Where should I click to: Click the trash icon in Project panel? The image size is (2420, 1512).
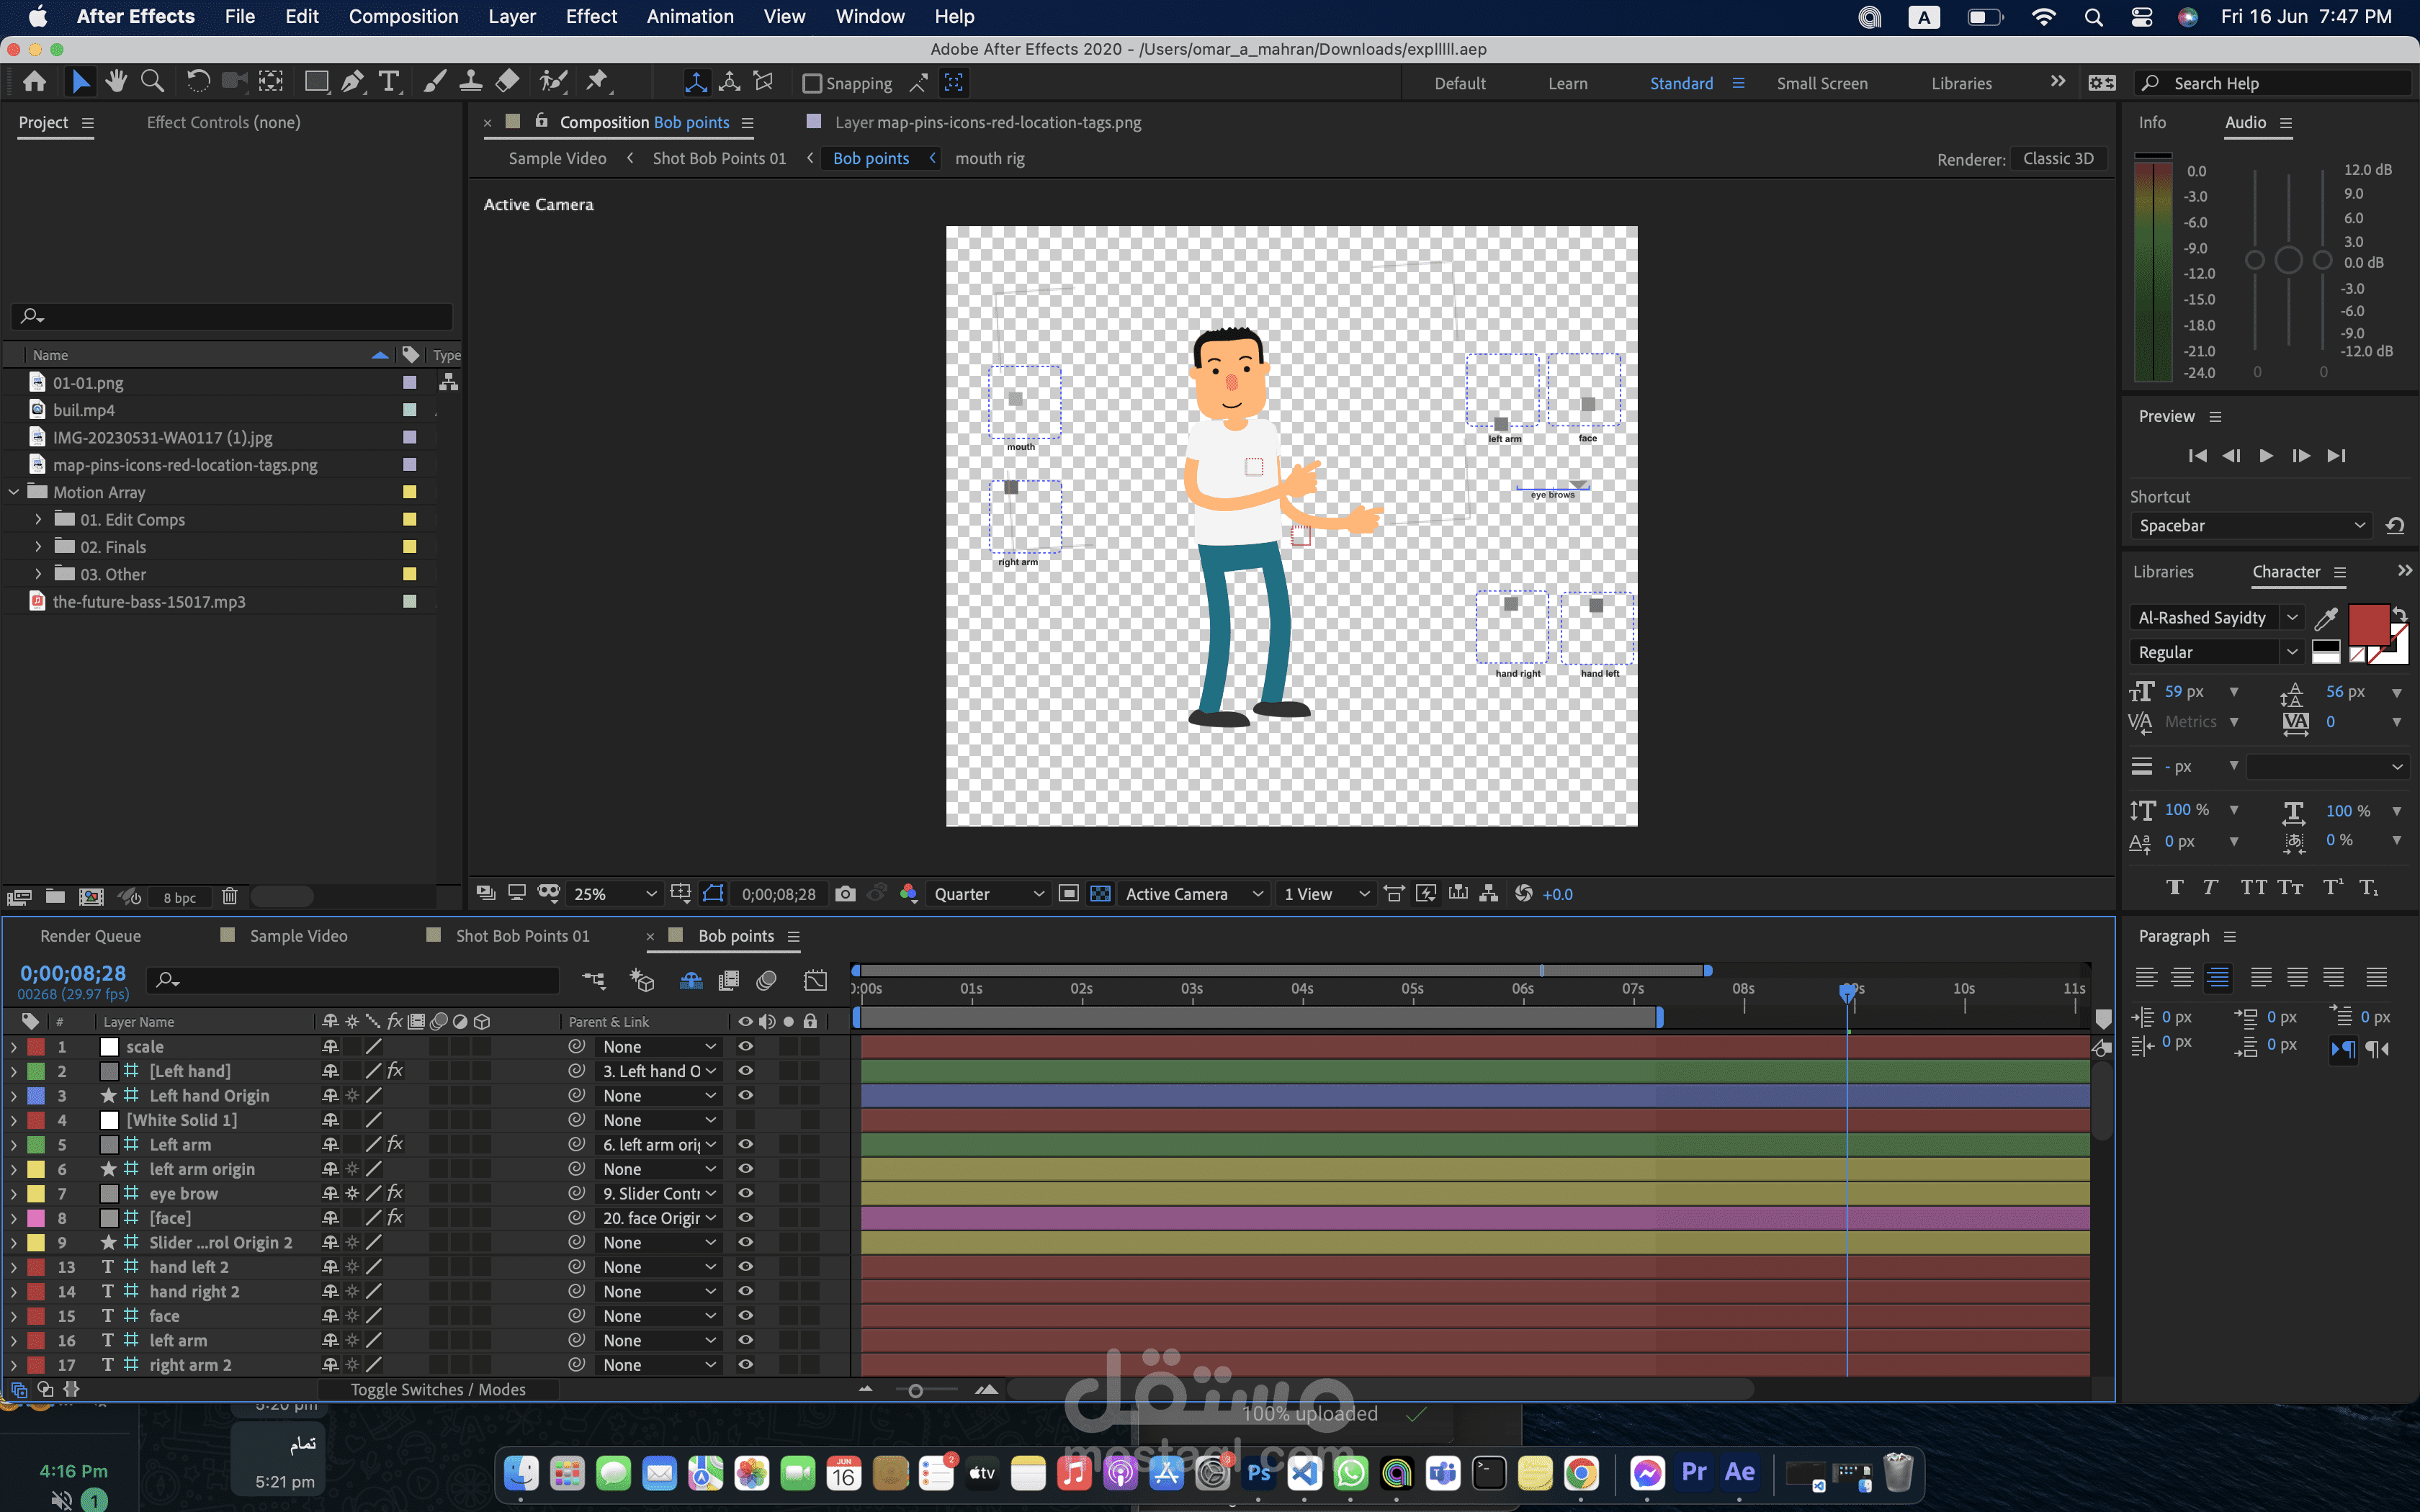pos(230,897)
